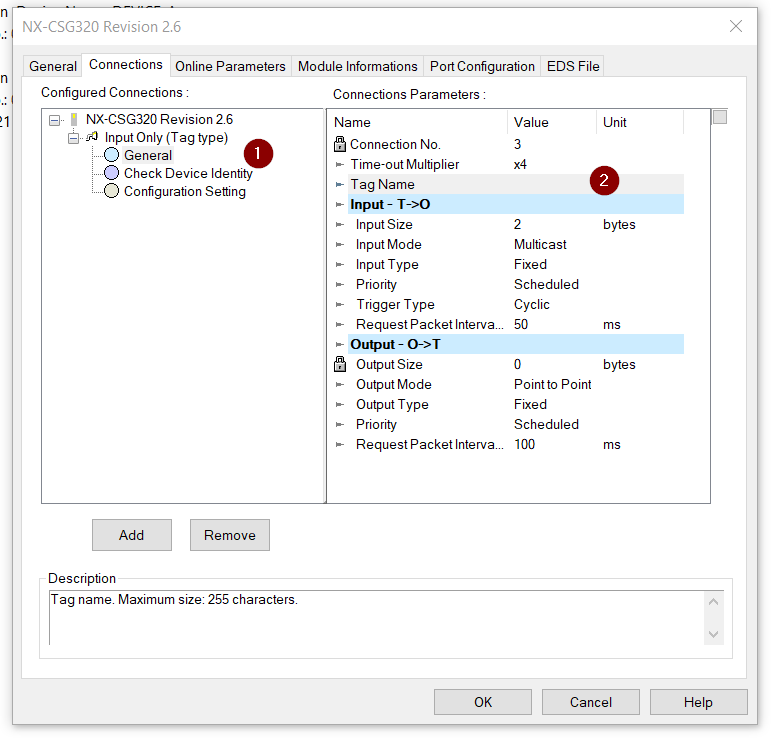This screenshot has height=738, width=776.
Task: Click the Value column header
Action: [x=552, y=122]
